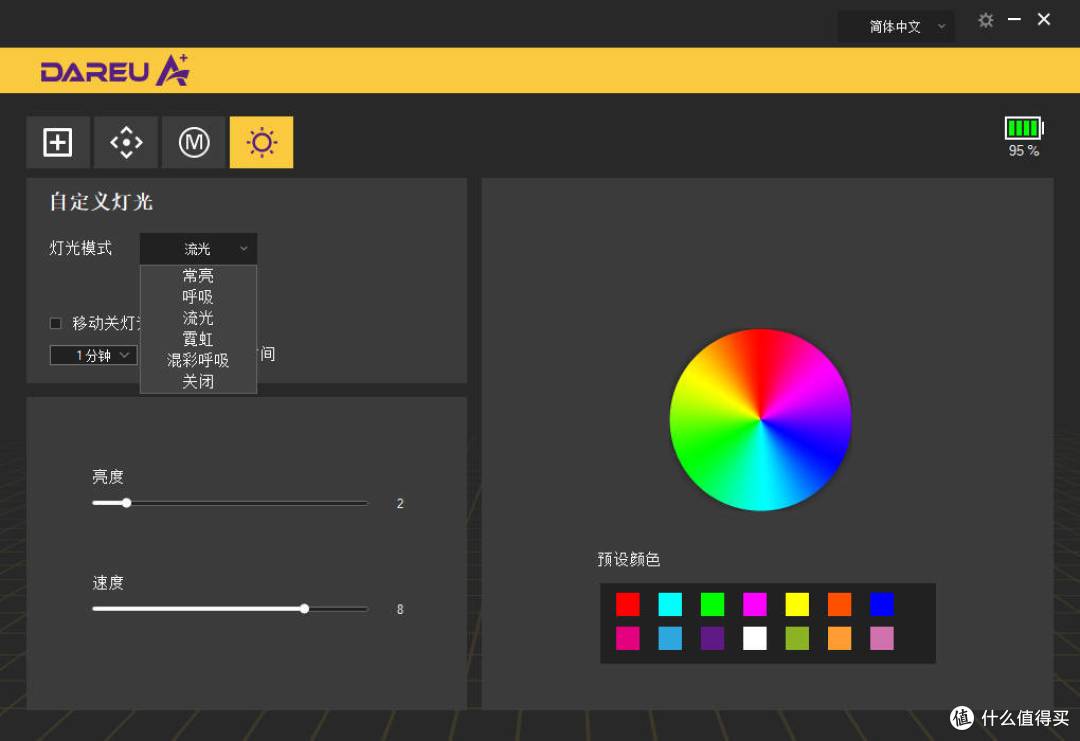Click brightness value 2
The height and width of the screenshot is (741, 1080).
[x=400, y=503]
